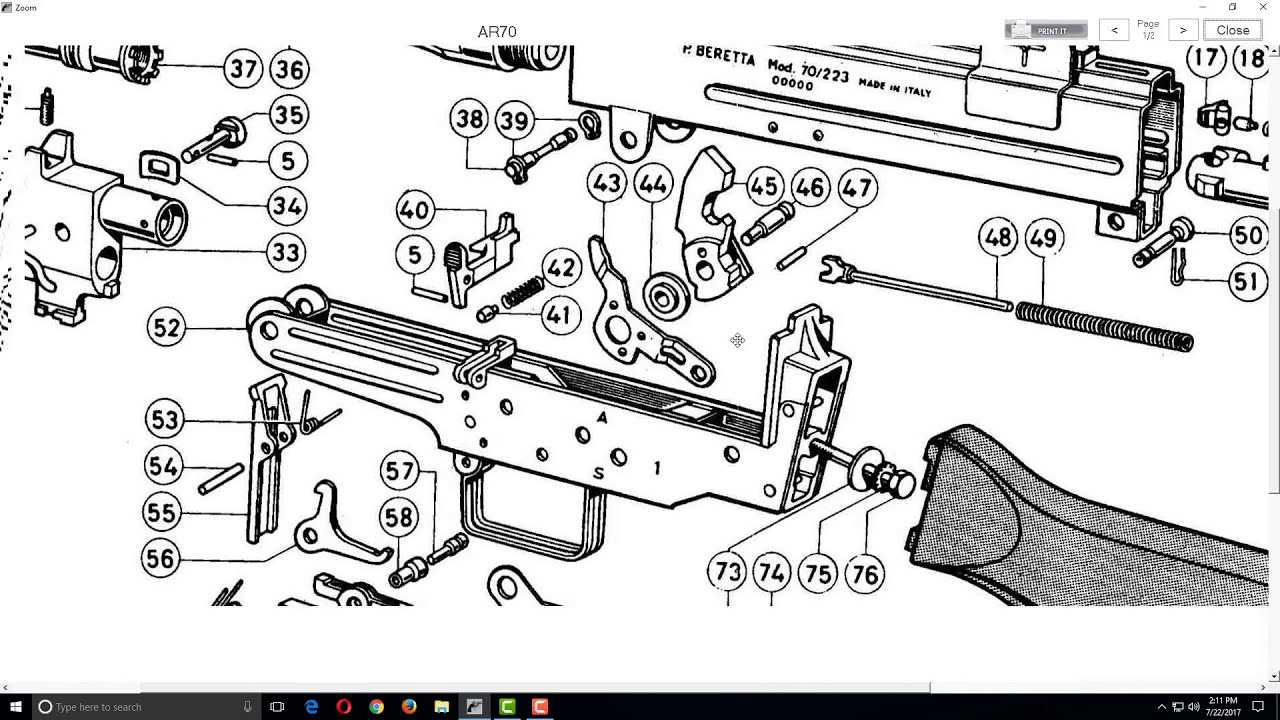1280x720 pixels.
Task: Click part number 75 label
Action: (x=818, y=574)
